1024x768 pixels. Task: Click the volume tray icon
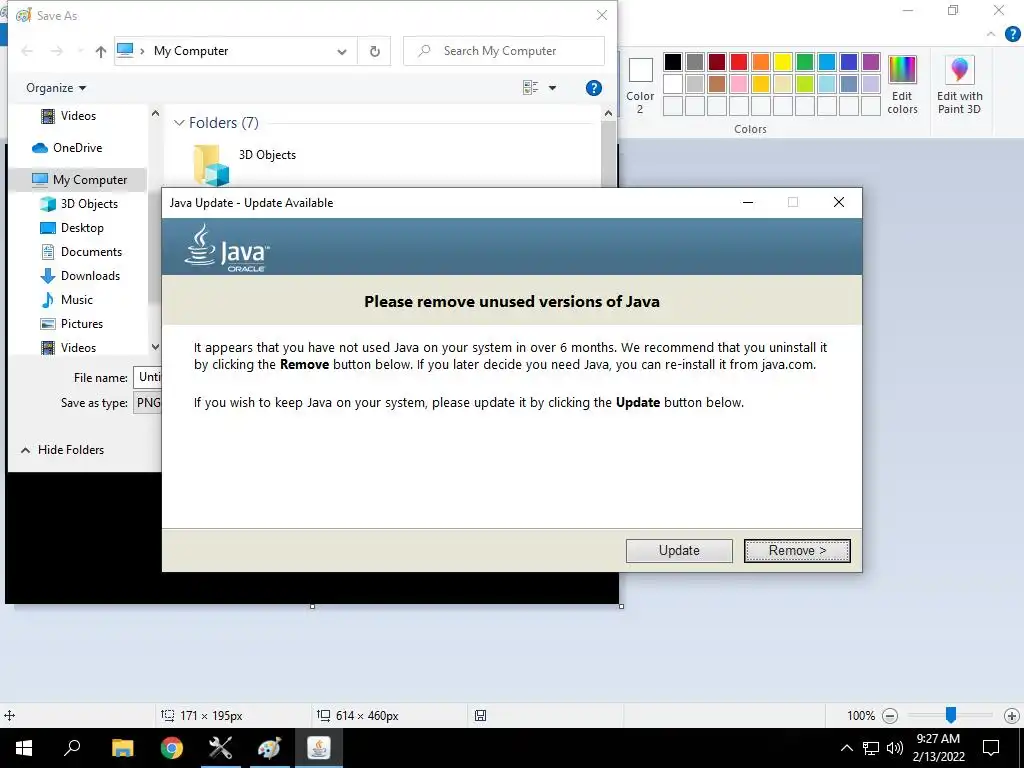(x=895, y=748)
